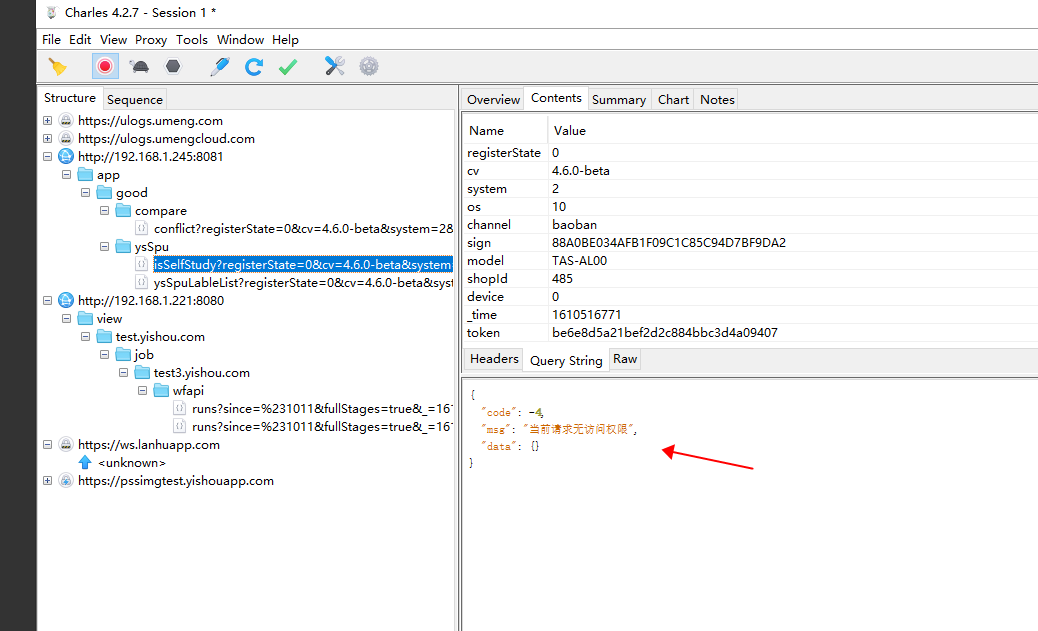Click the "code" line in JSON response
Screen dimensions: 1038x631
512,412
